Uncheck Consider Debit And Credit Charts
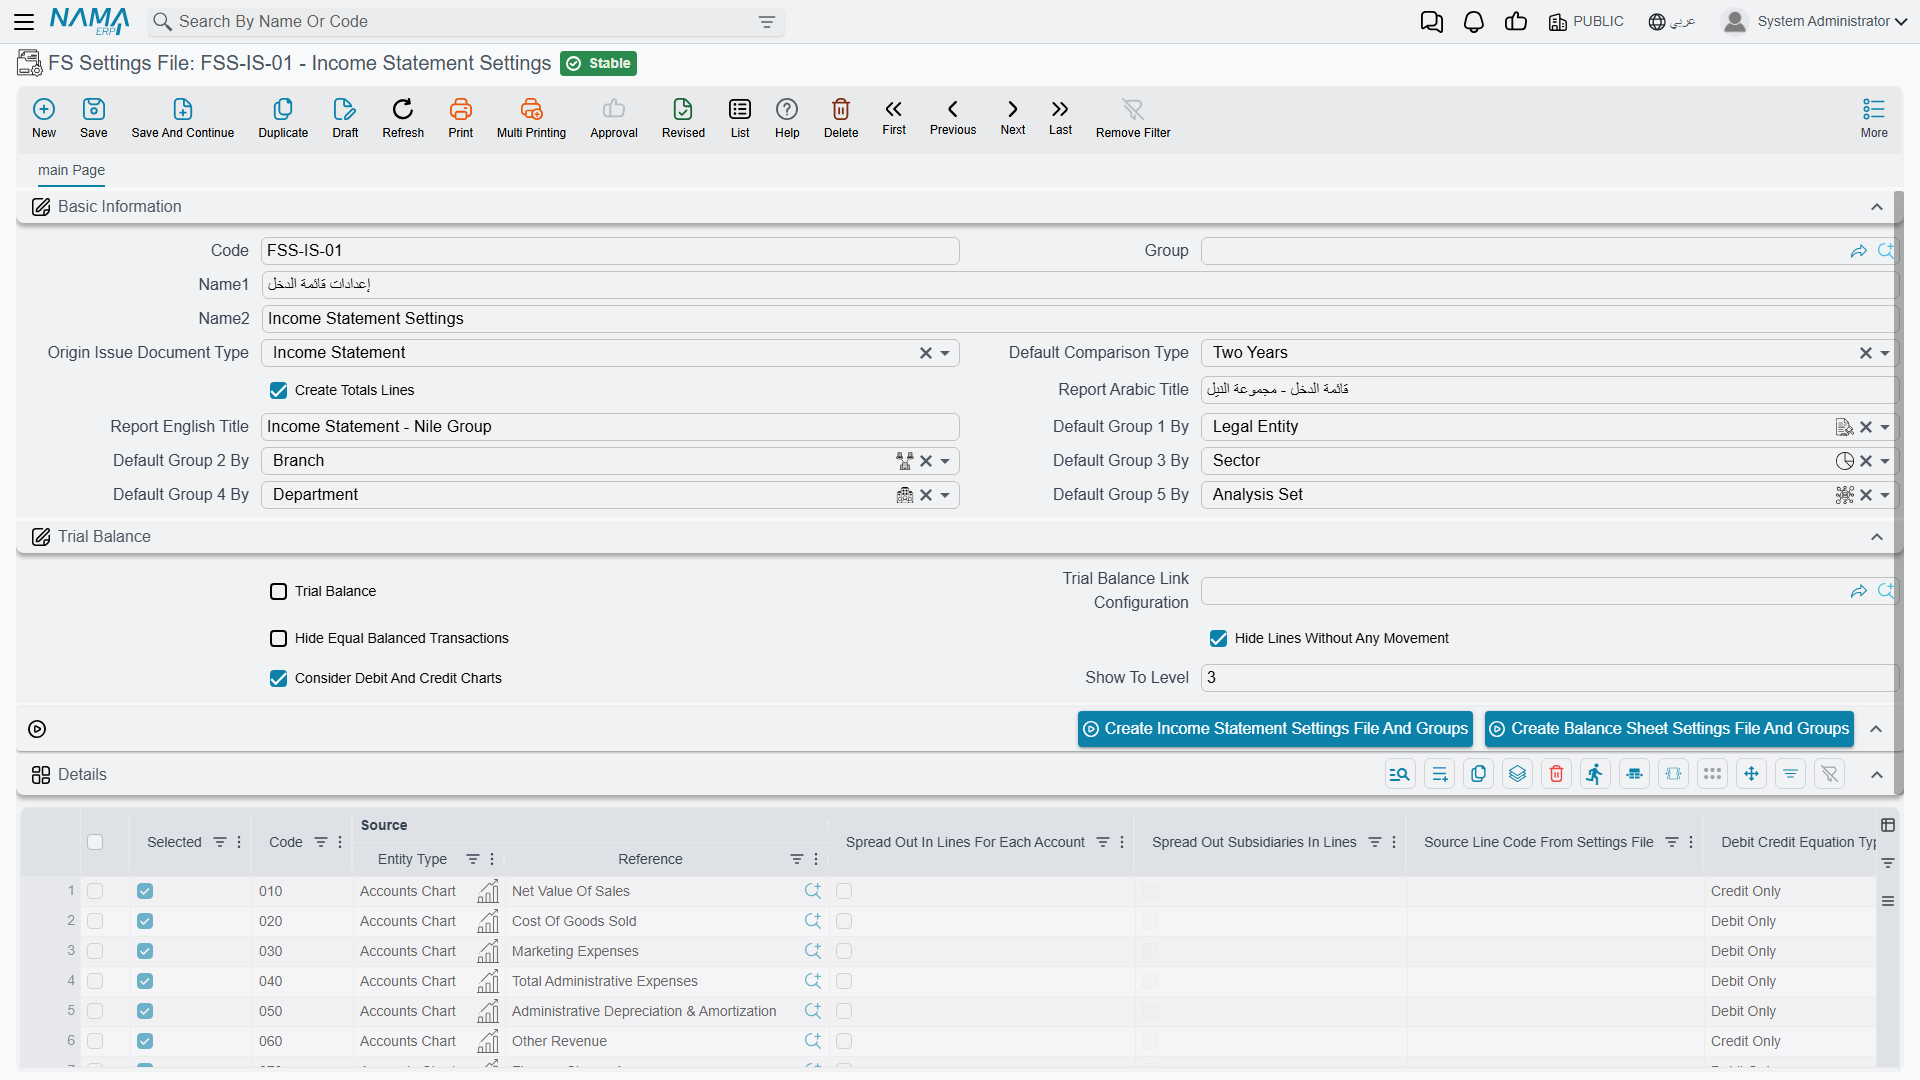This screenshot has width=1920, height=1080. click(x=279, y=679)
